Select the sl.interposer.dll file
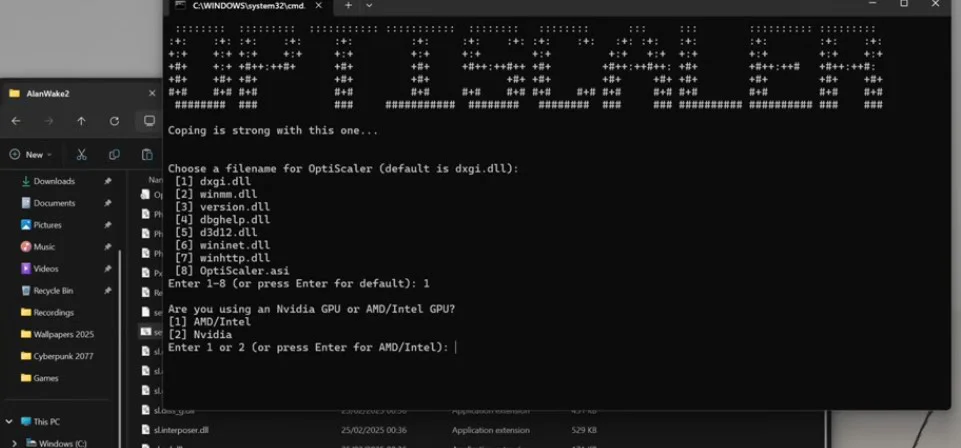 pos(181,430)
